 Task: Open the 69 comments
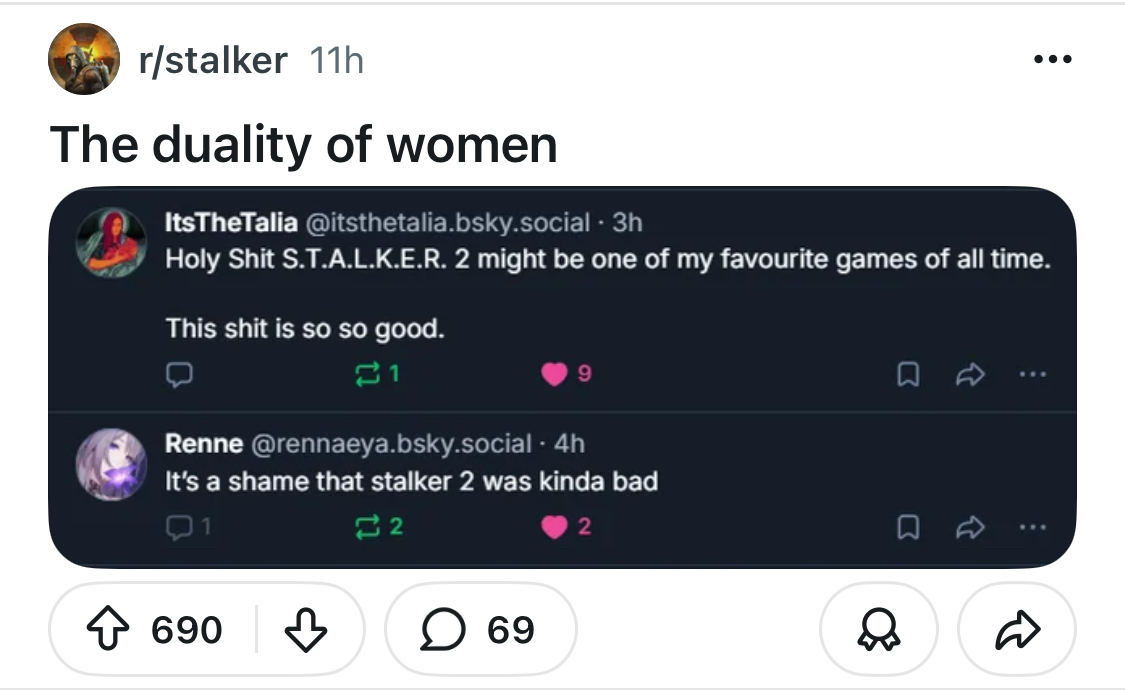(x=481, y=630)
